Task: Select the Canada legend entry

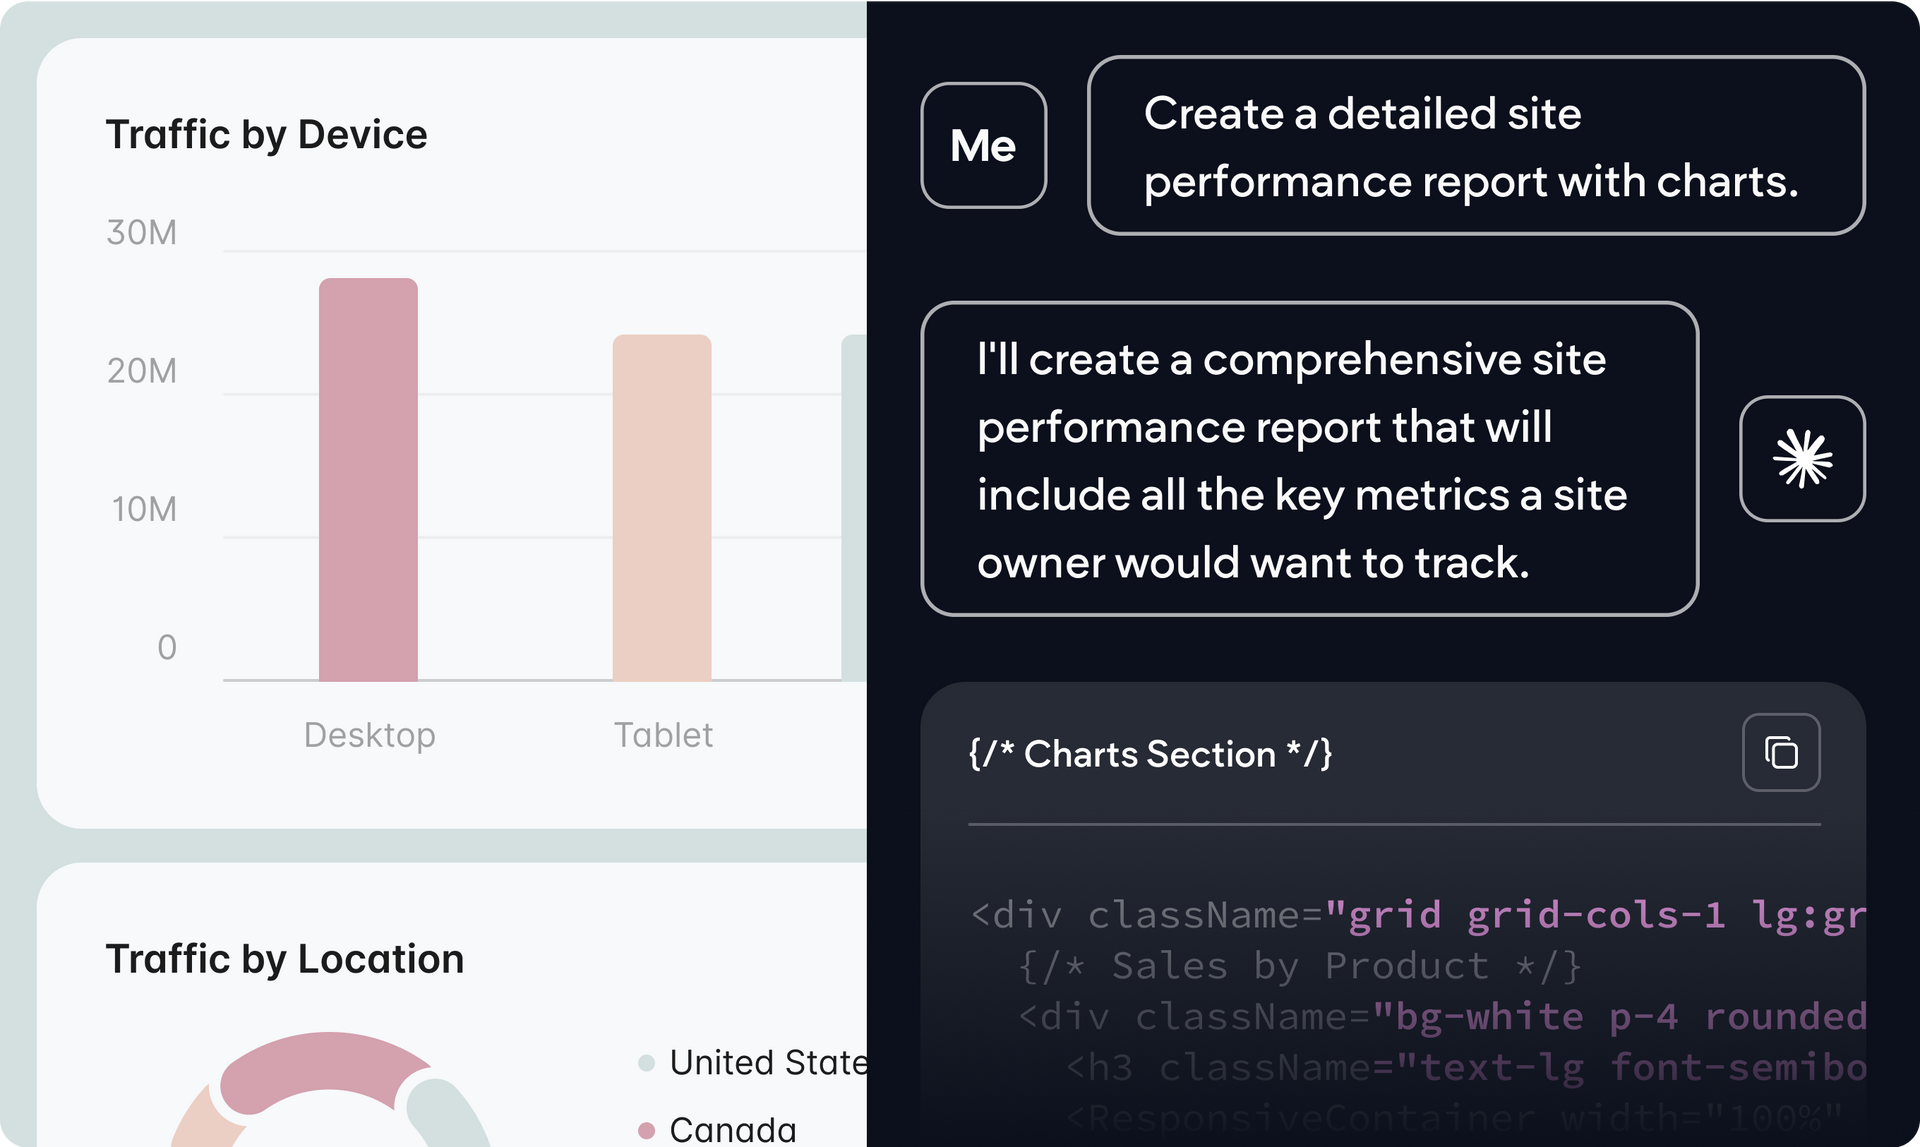Action: tap(717, 1130)
